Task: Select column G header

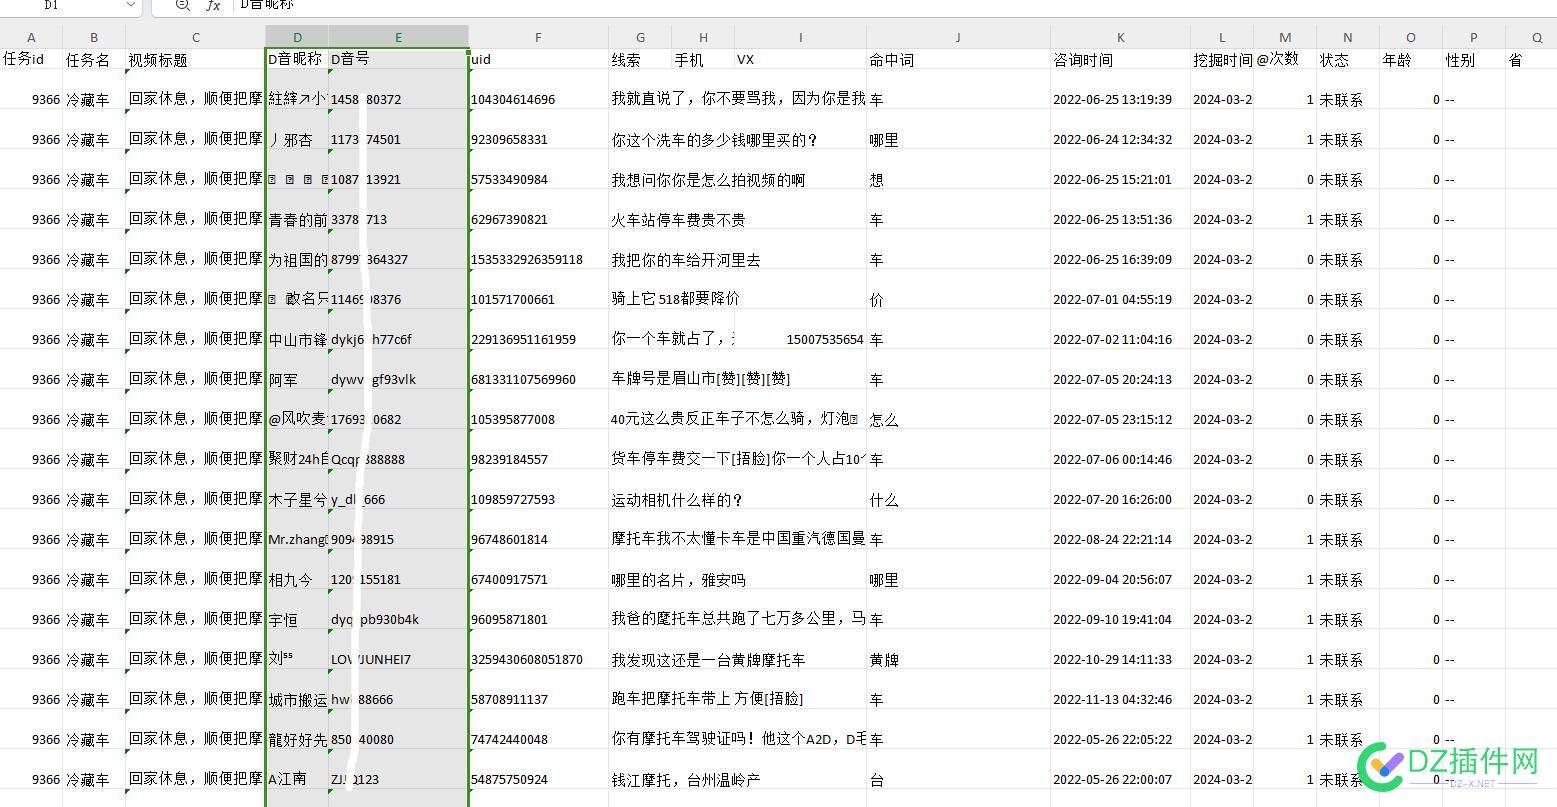Action: click(x=640, y=38)
